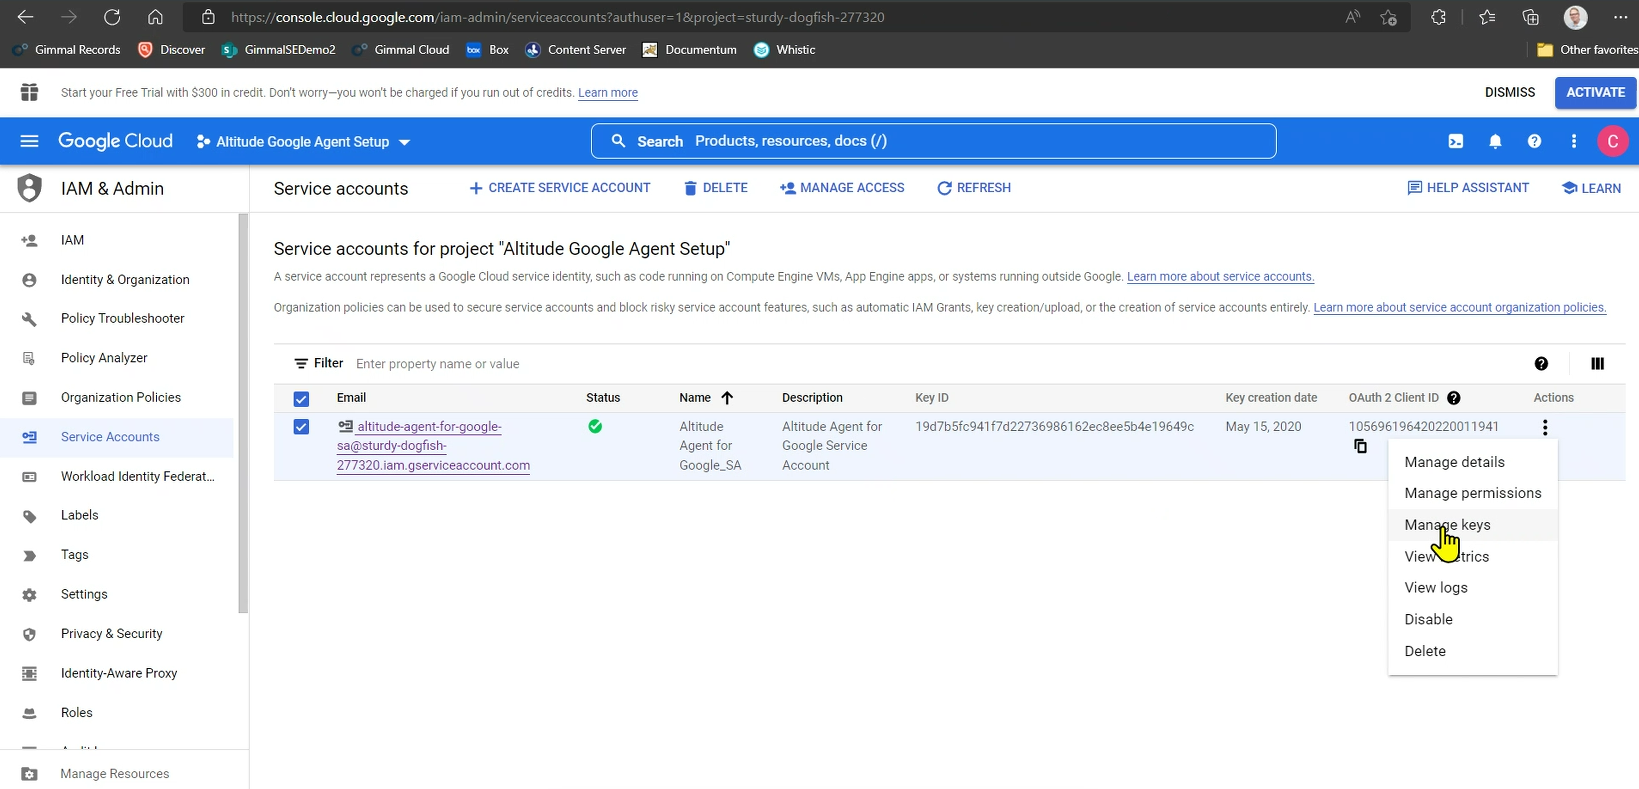Choose Disable in the actions menu
The width and height of the screenshot is (1639, 789).
1428,619
